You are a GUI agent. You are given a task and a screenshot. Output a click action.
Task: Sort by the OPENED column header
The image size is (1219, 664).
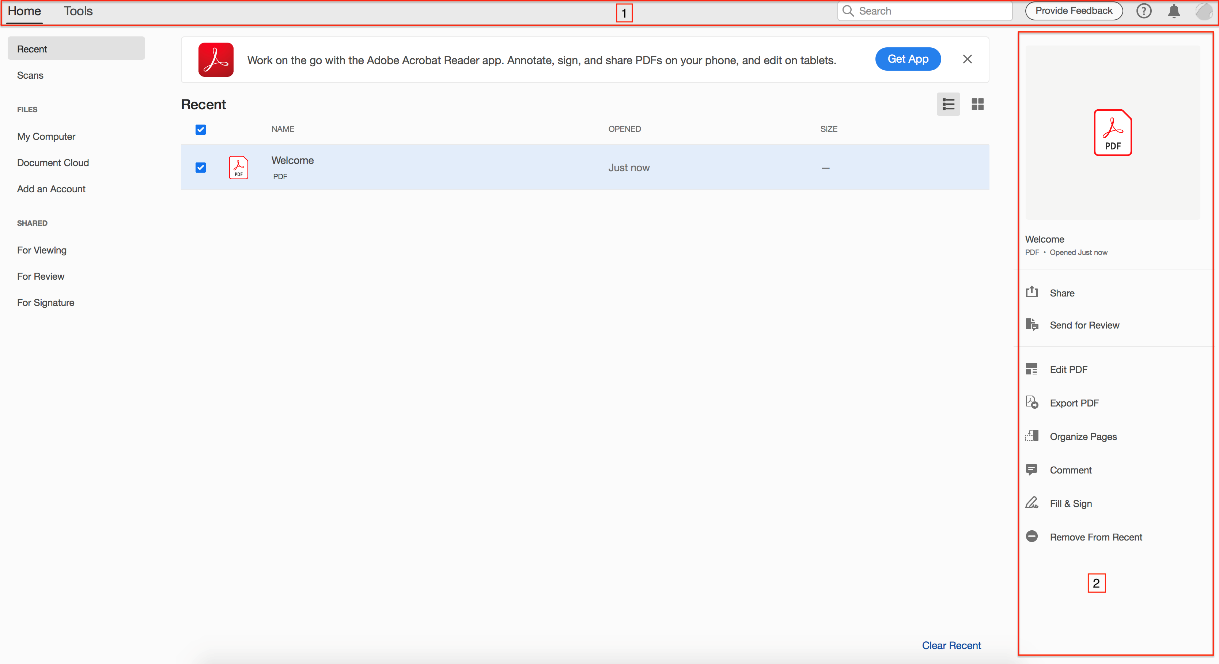point(625,129)
